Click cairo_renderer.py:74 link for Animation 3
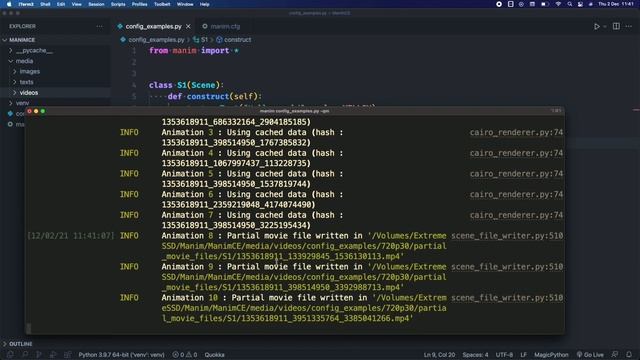The width and height of the screenshot is (640, 360). (516, 132)
